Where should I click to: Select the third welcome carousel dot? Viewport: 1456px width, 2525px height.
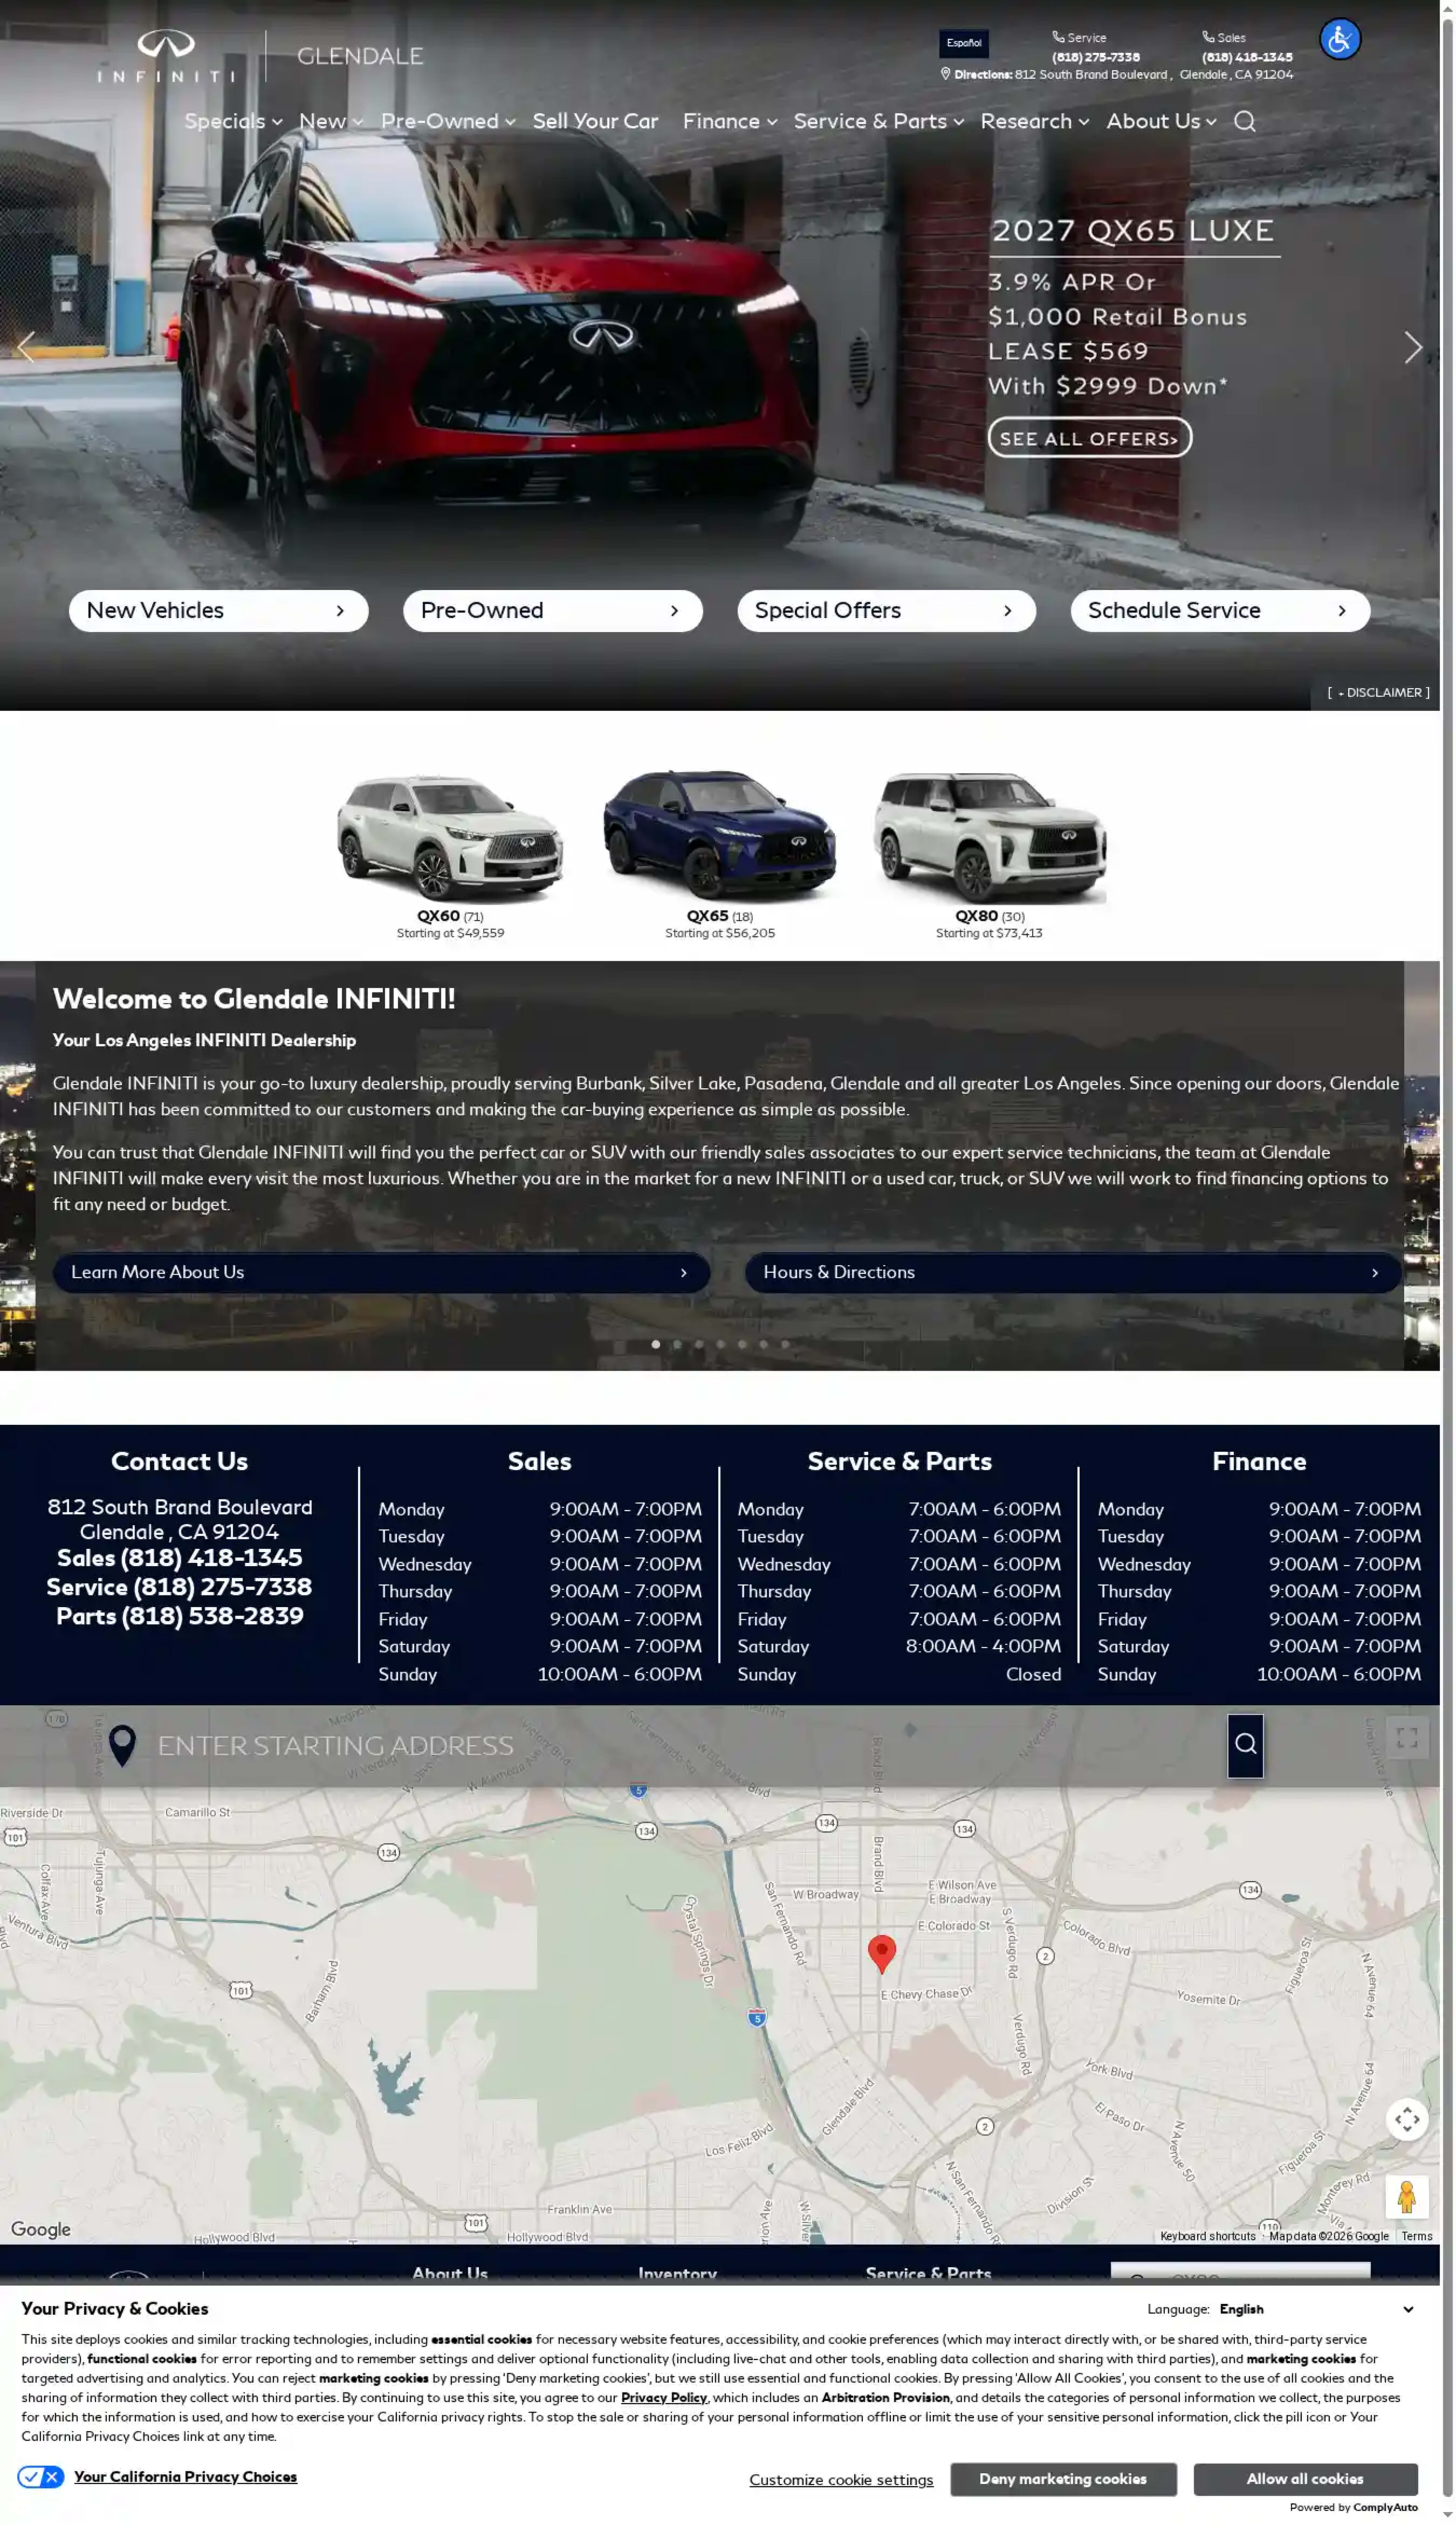[x=699, y=1344]
